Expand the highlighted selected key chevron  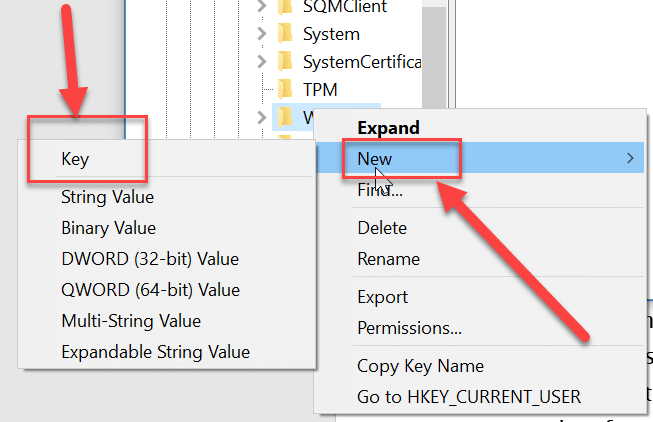262,117
